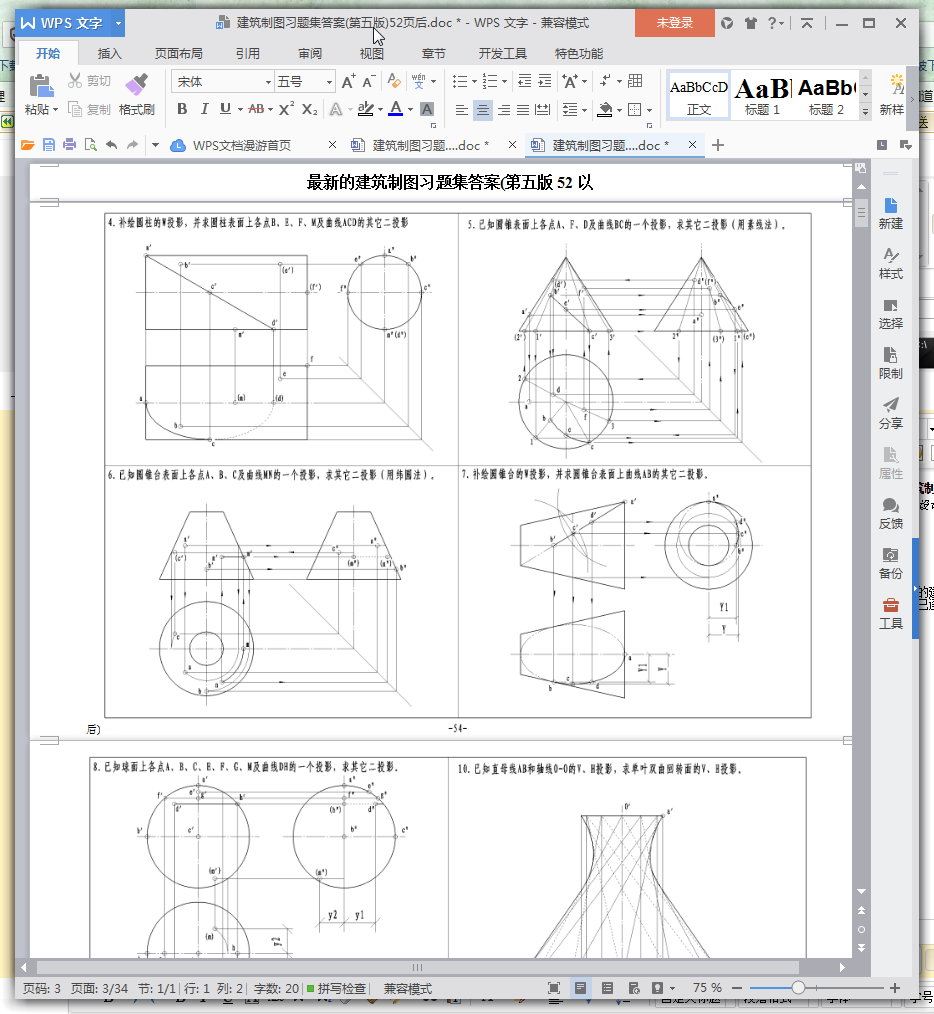Clear formatting with the eraser icon
Viewport: 934px width, 1014px height.
393,81
